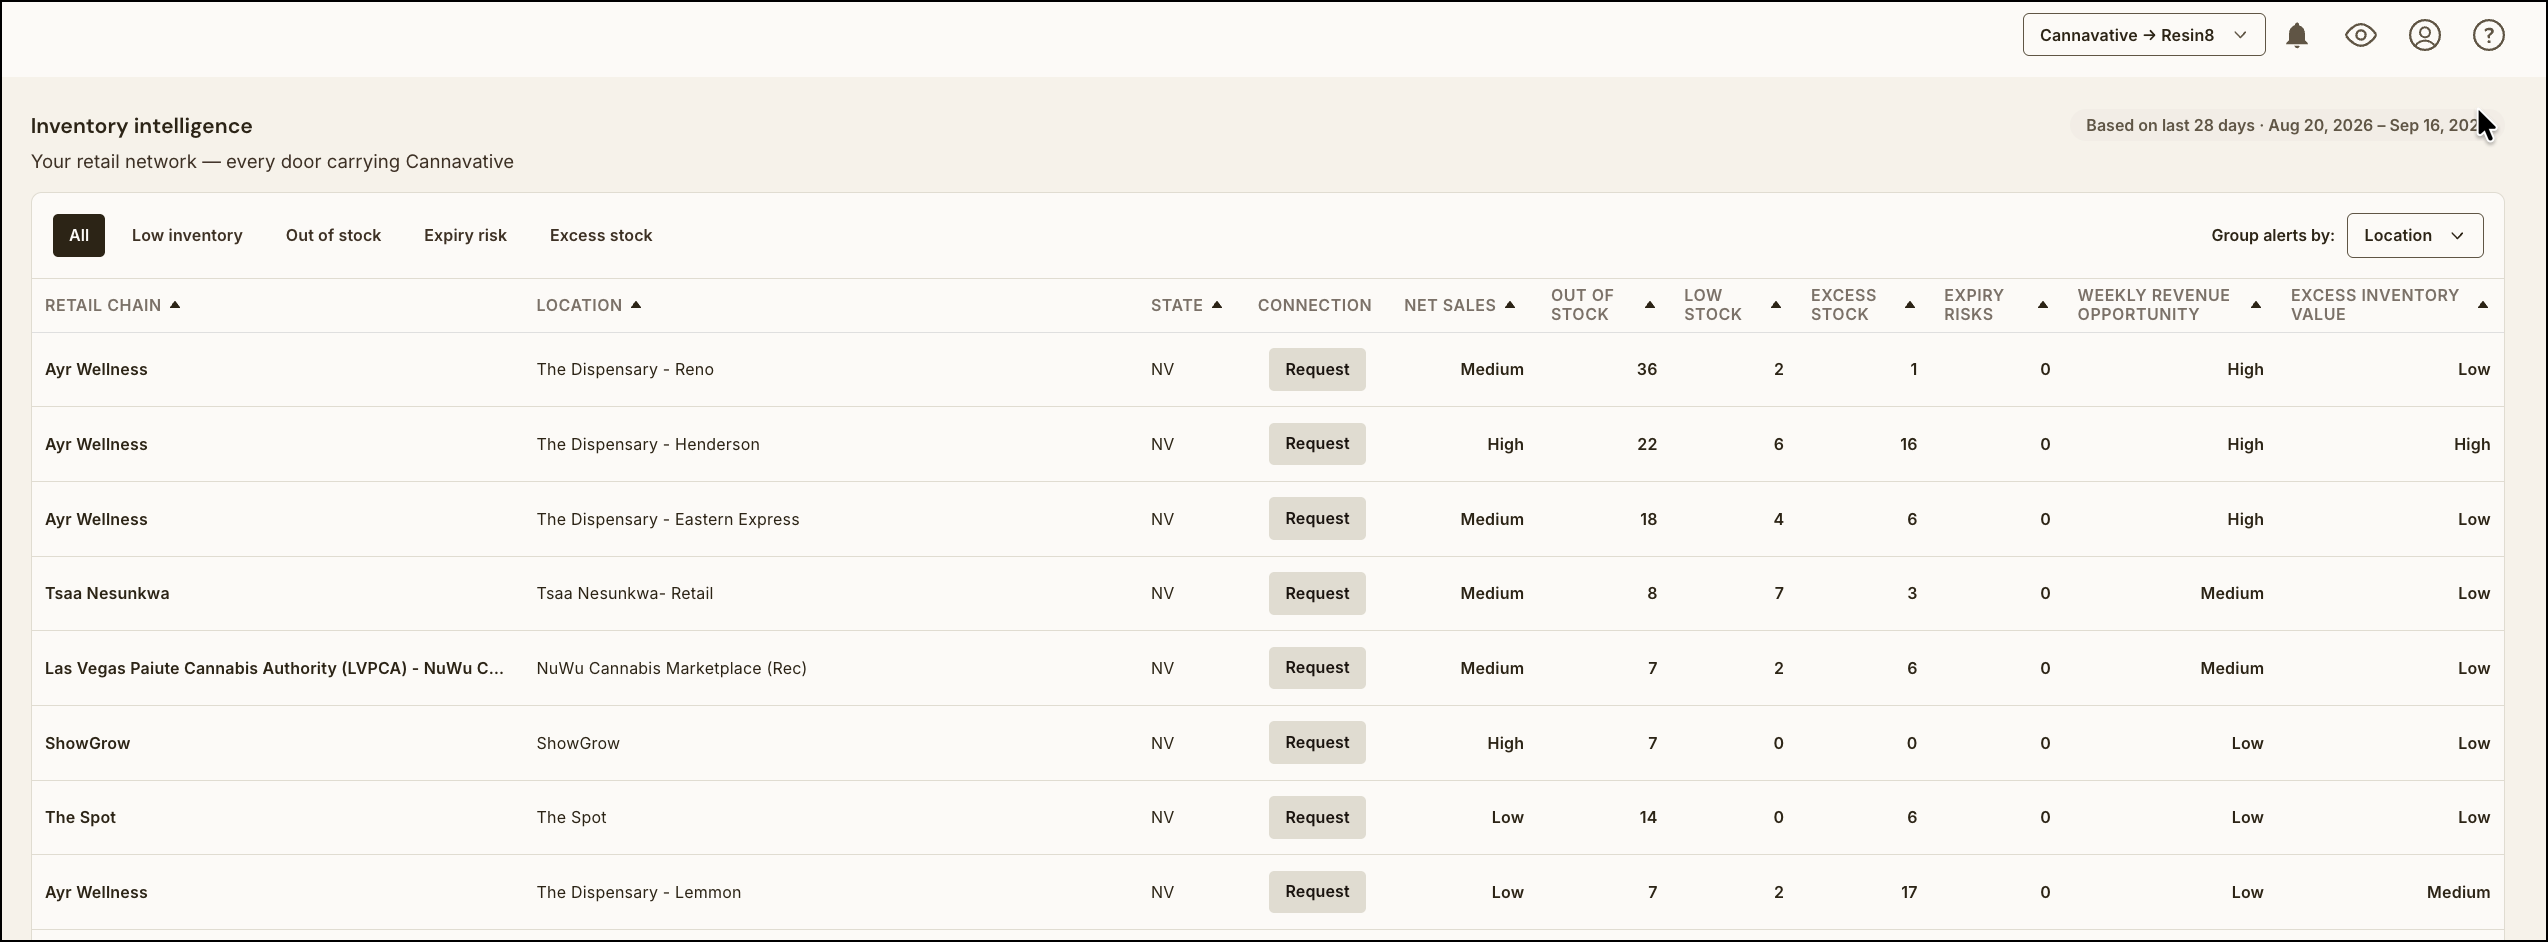Request connection for The Dispensary - Lemmon
This screenshot has height=942, width=2548.
1317,892
